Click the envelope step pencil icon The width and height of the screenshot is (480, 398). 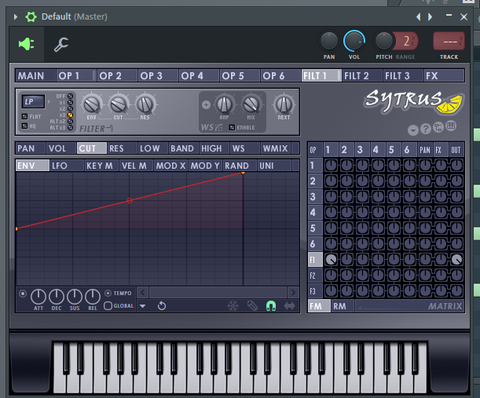tap(252, 306)
